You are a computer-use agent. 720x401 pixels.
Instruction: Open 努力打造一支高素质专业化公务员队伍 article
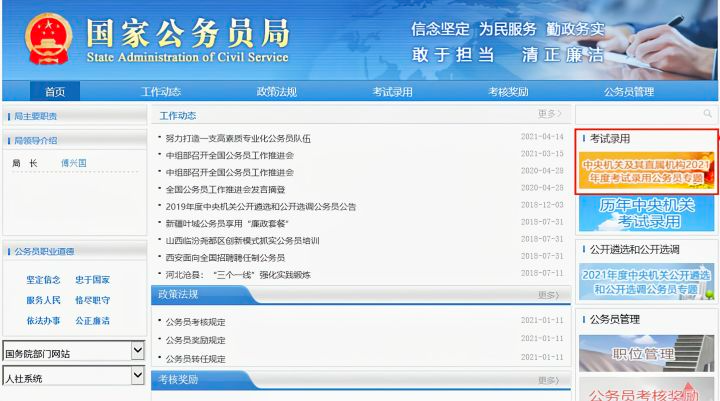[238, 138]
